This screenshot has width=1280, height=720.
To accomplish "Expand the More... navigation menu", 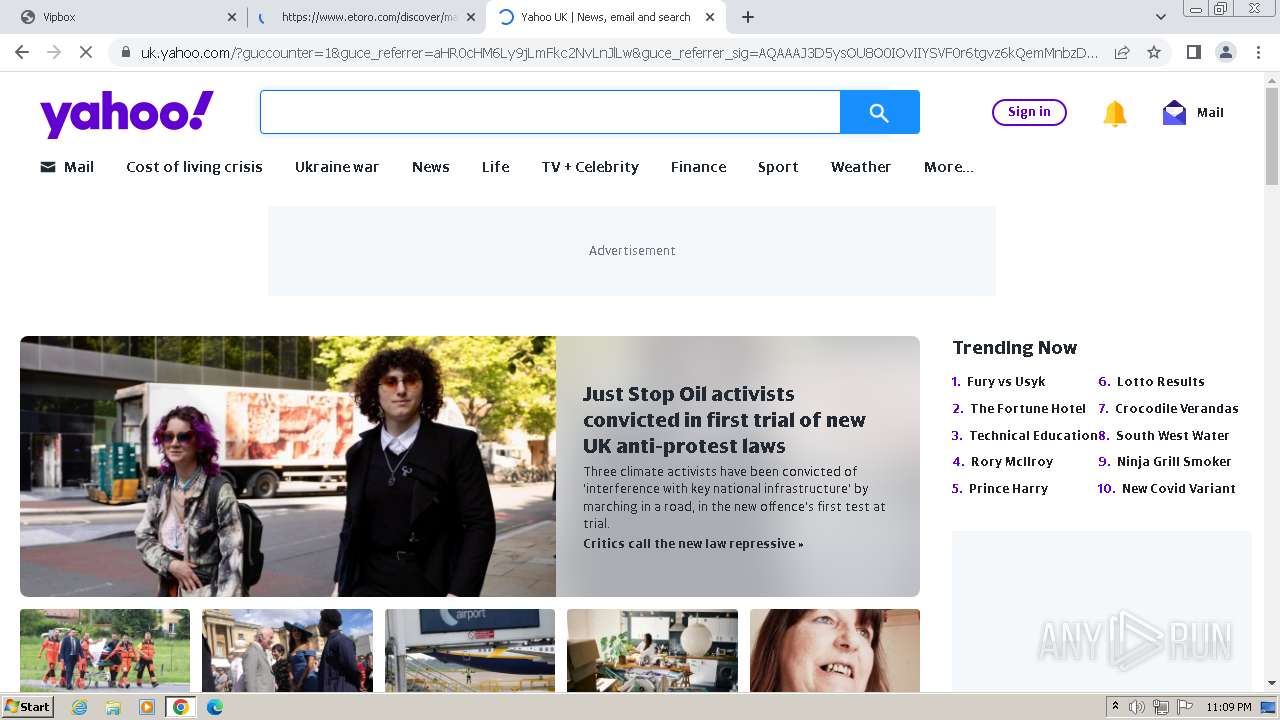I will pyautogui.click(x=949, y=167).
